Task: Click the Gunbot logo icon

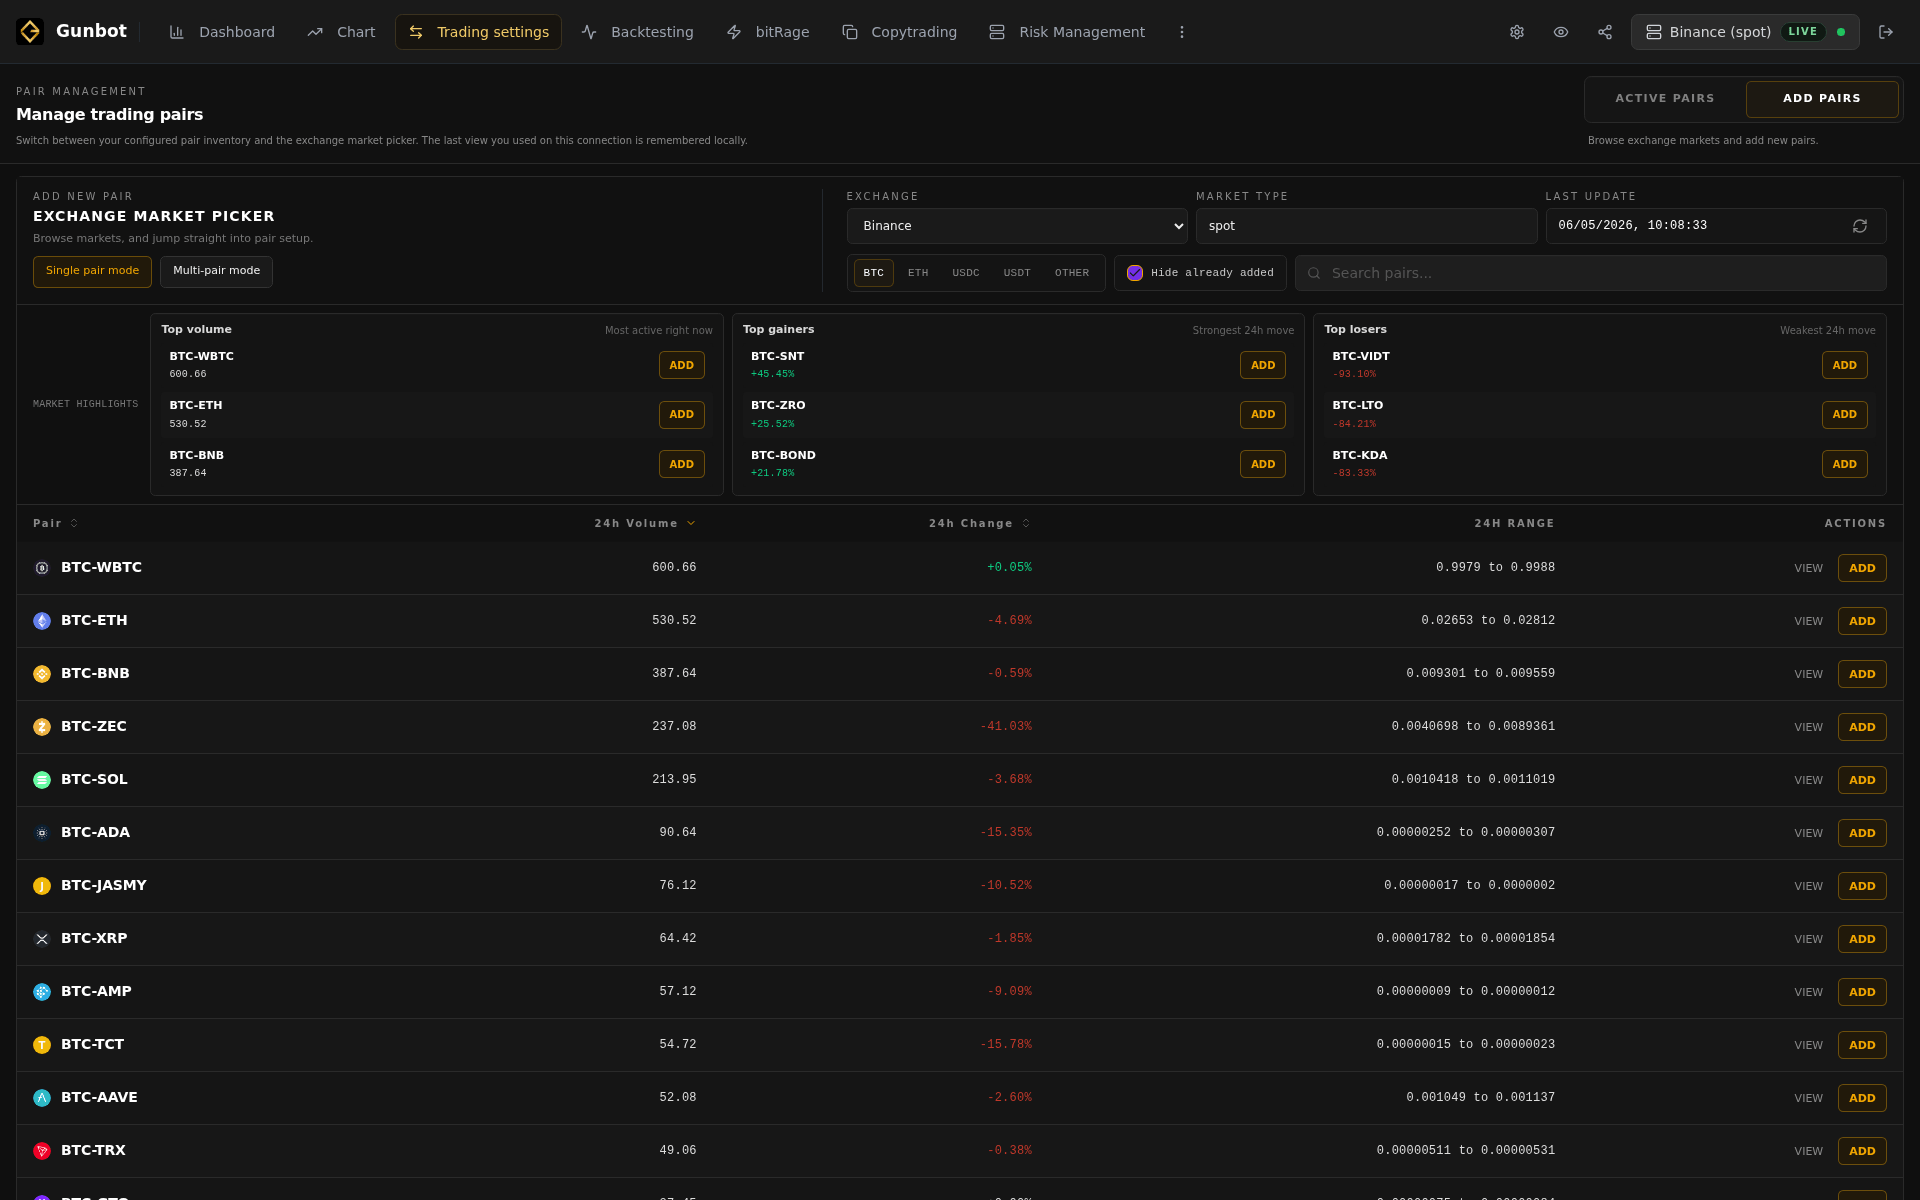Action: pyautogui.click(x=30, y=32)
